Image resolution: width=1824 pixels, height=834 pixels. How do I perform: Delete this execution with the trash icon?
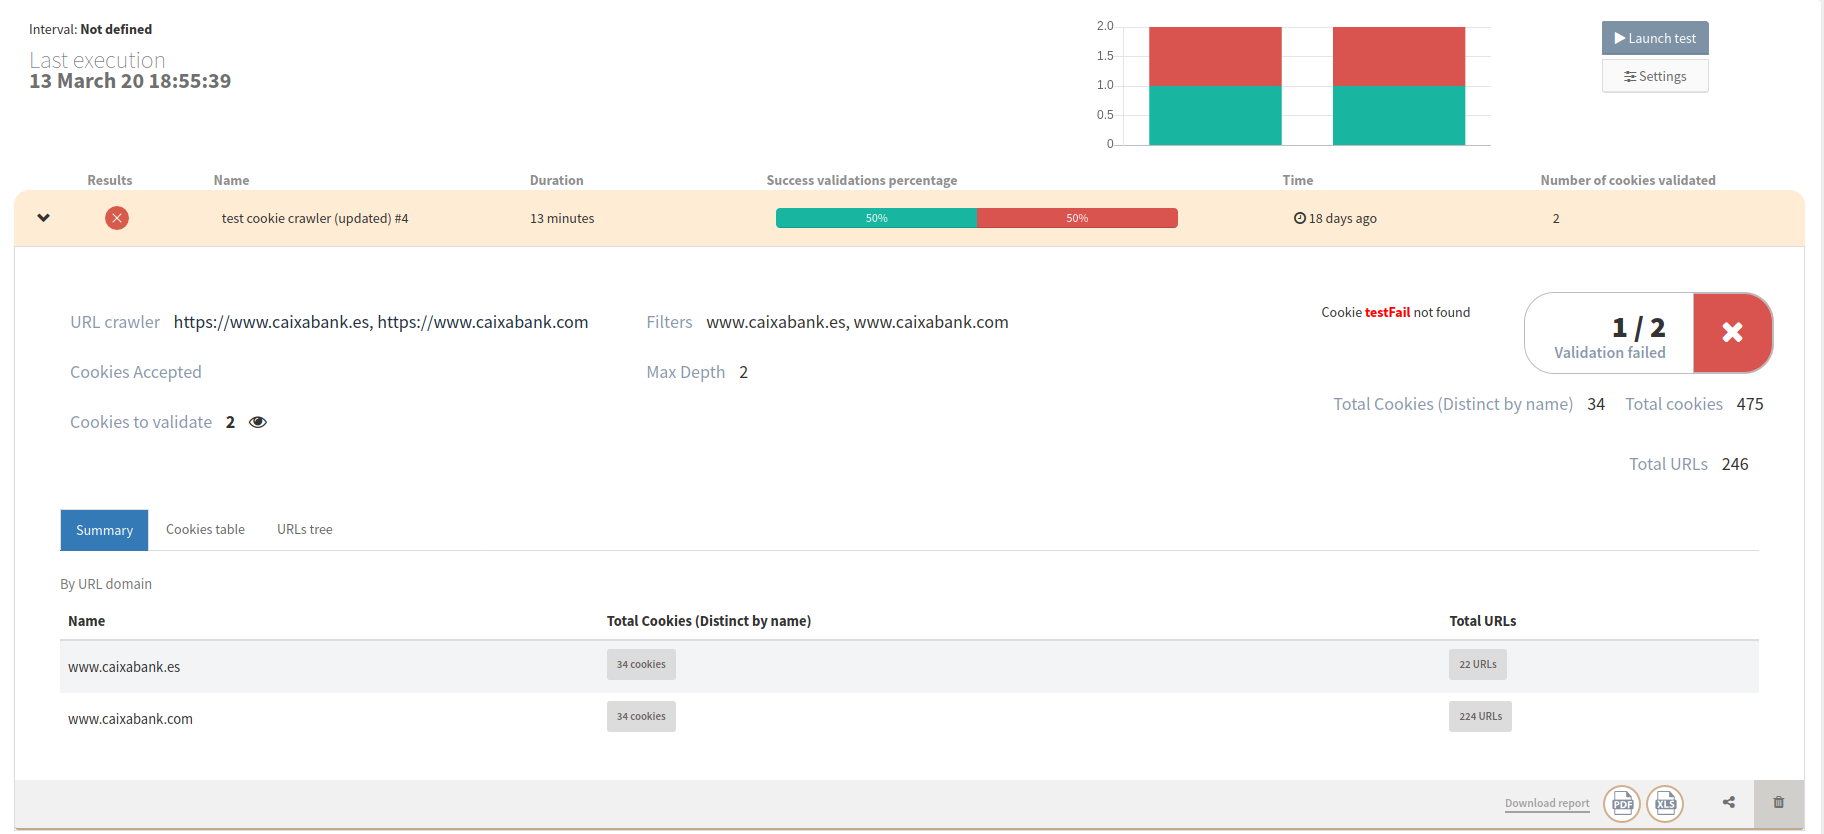click(1779, 802)
